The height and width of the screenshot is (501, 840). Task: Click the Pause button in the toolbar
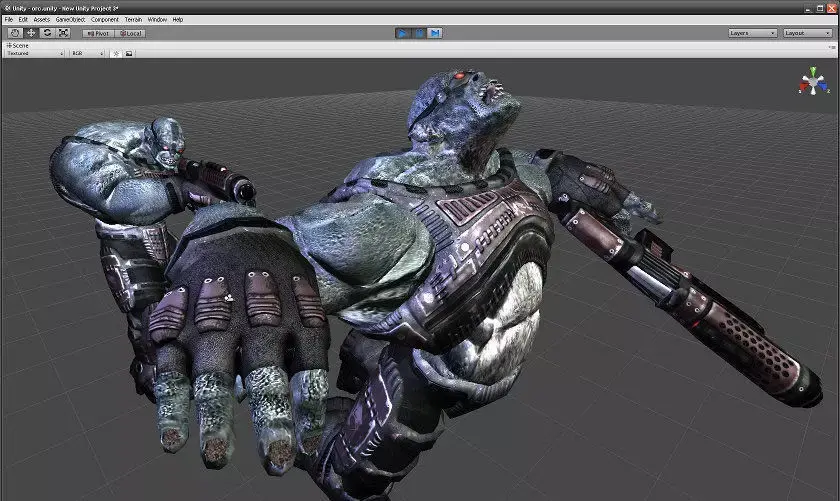point(419,33)
